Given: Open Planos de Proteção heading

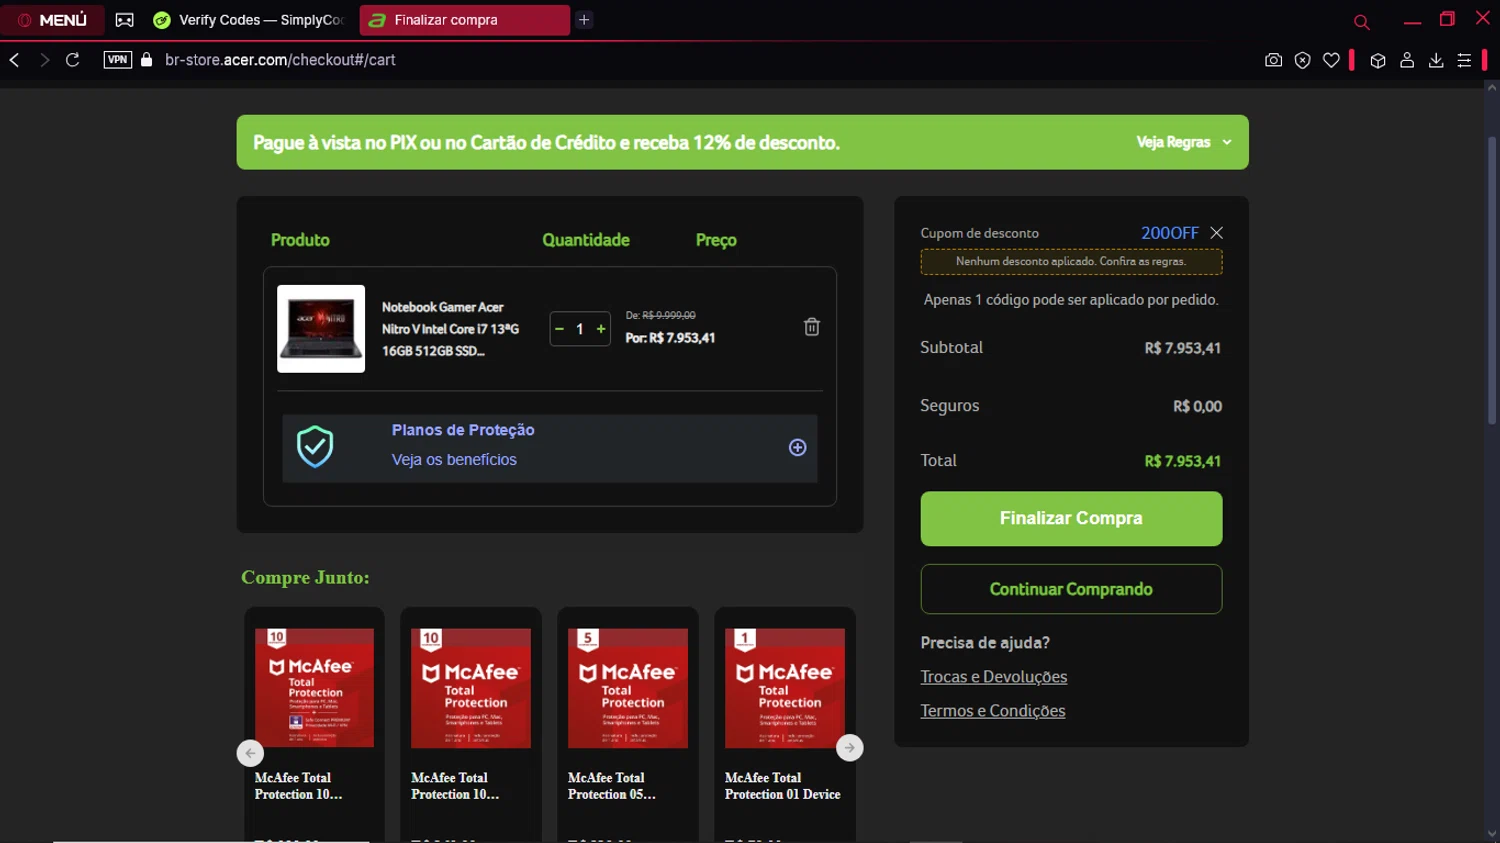Looking at the screenshot, I should [x=463, y=430].
